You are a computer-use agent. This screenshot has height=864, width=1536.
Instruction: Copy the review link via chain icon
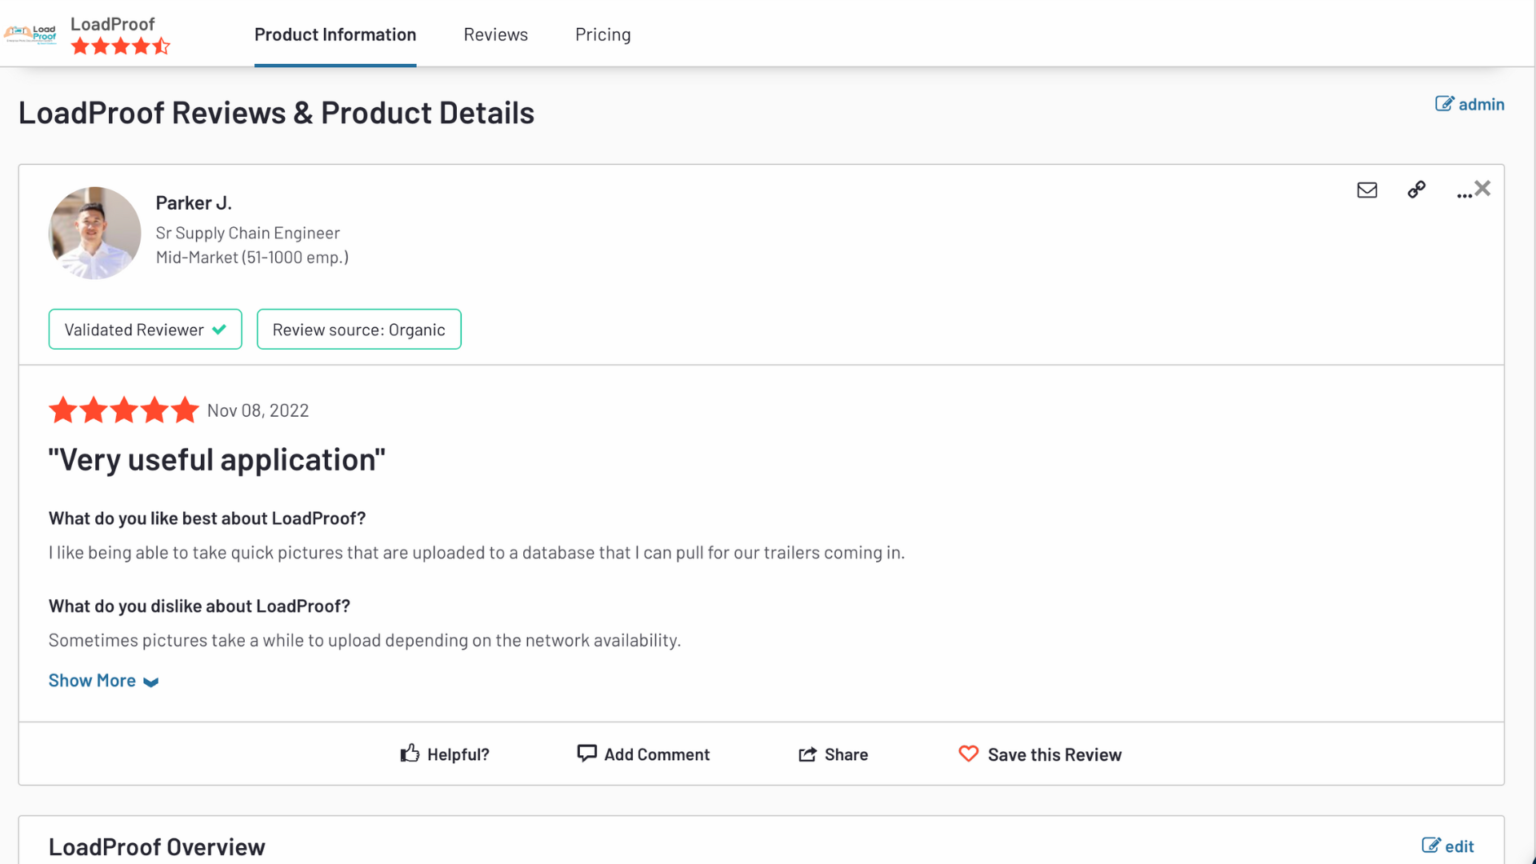click(x=1416, y=189)
